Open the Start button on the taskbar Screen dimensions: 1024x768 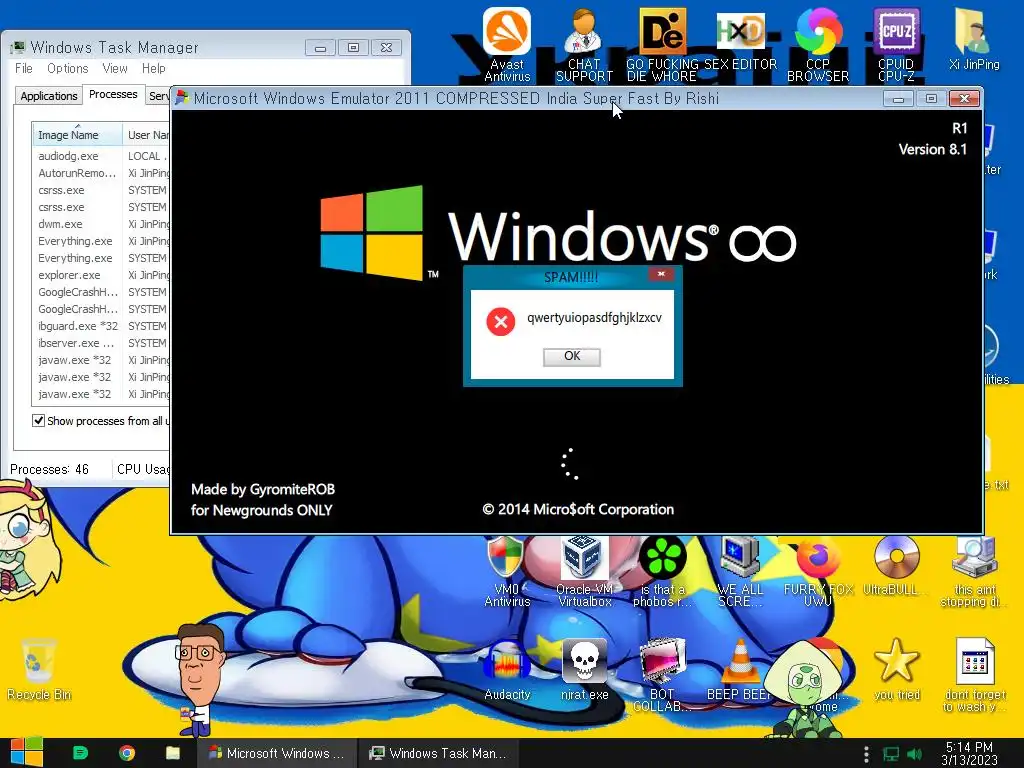click(27, 753)
